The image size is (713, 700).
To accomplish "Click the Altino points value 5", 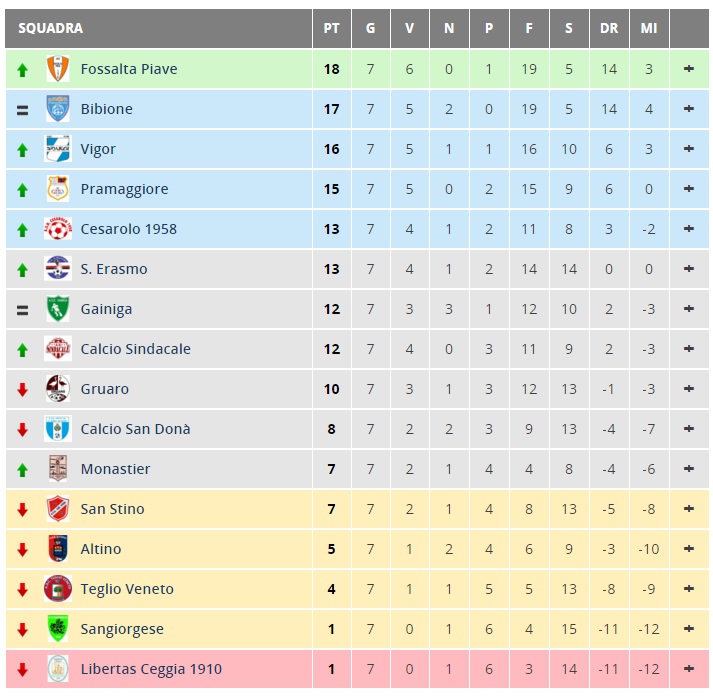I will 331,549.
